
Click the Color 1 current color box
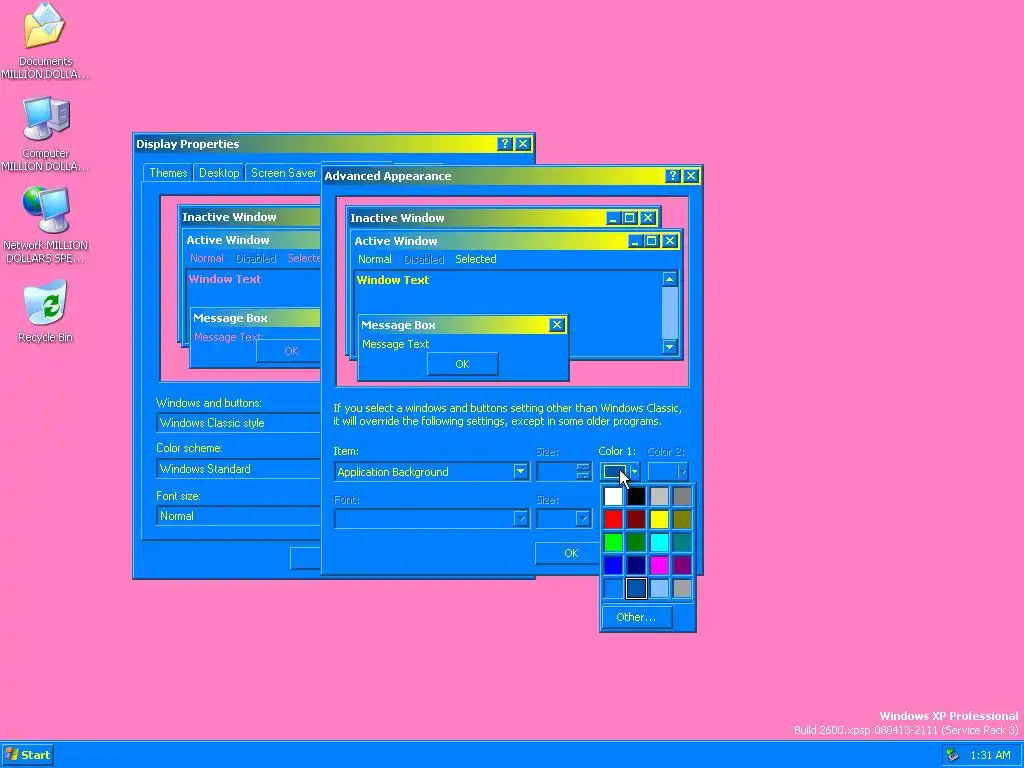coord(615,472)
